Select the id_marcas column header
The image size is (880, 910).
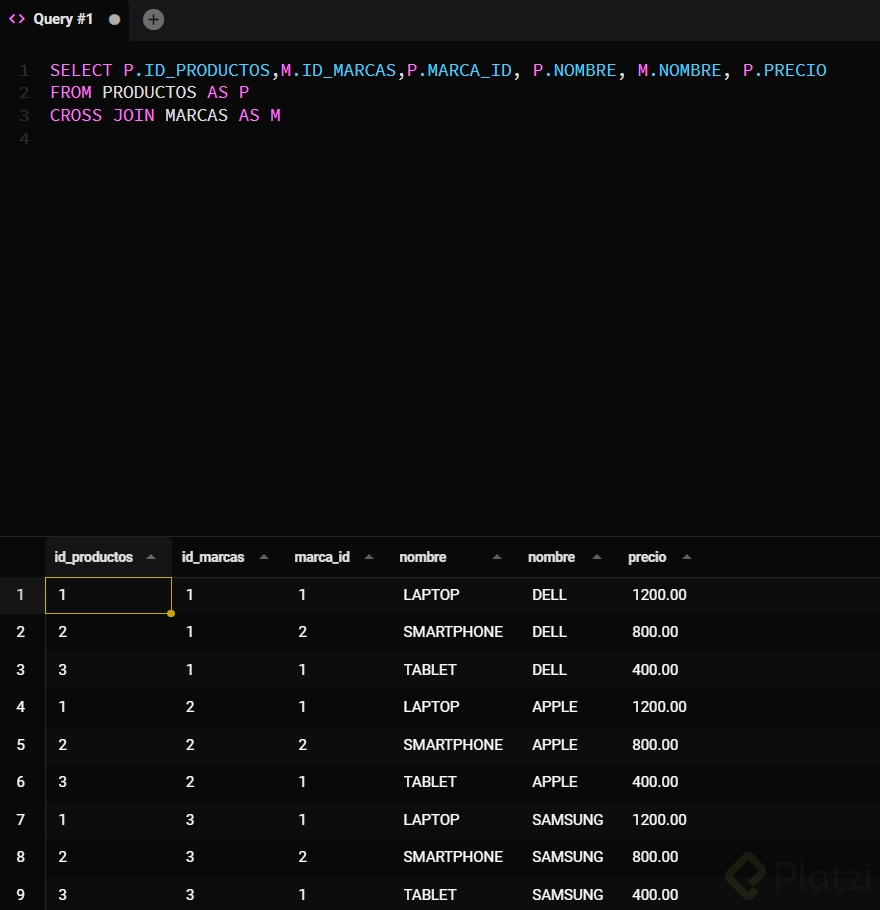click(213, 557)
